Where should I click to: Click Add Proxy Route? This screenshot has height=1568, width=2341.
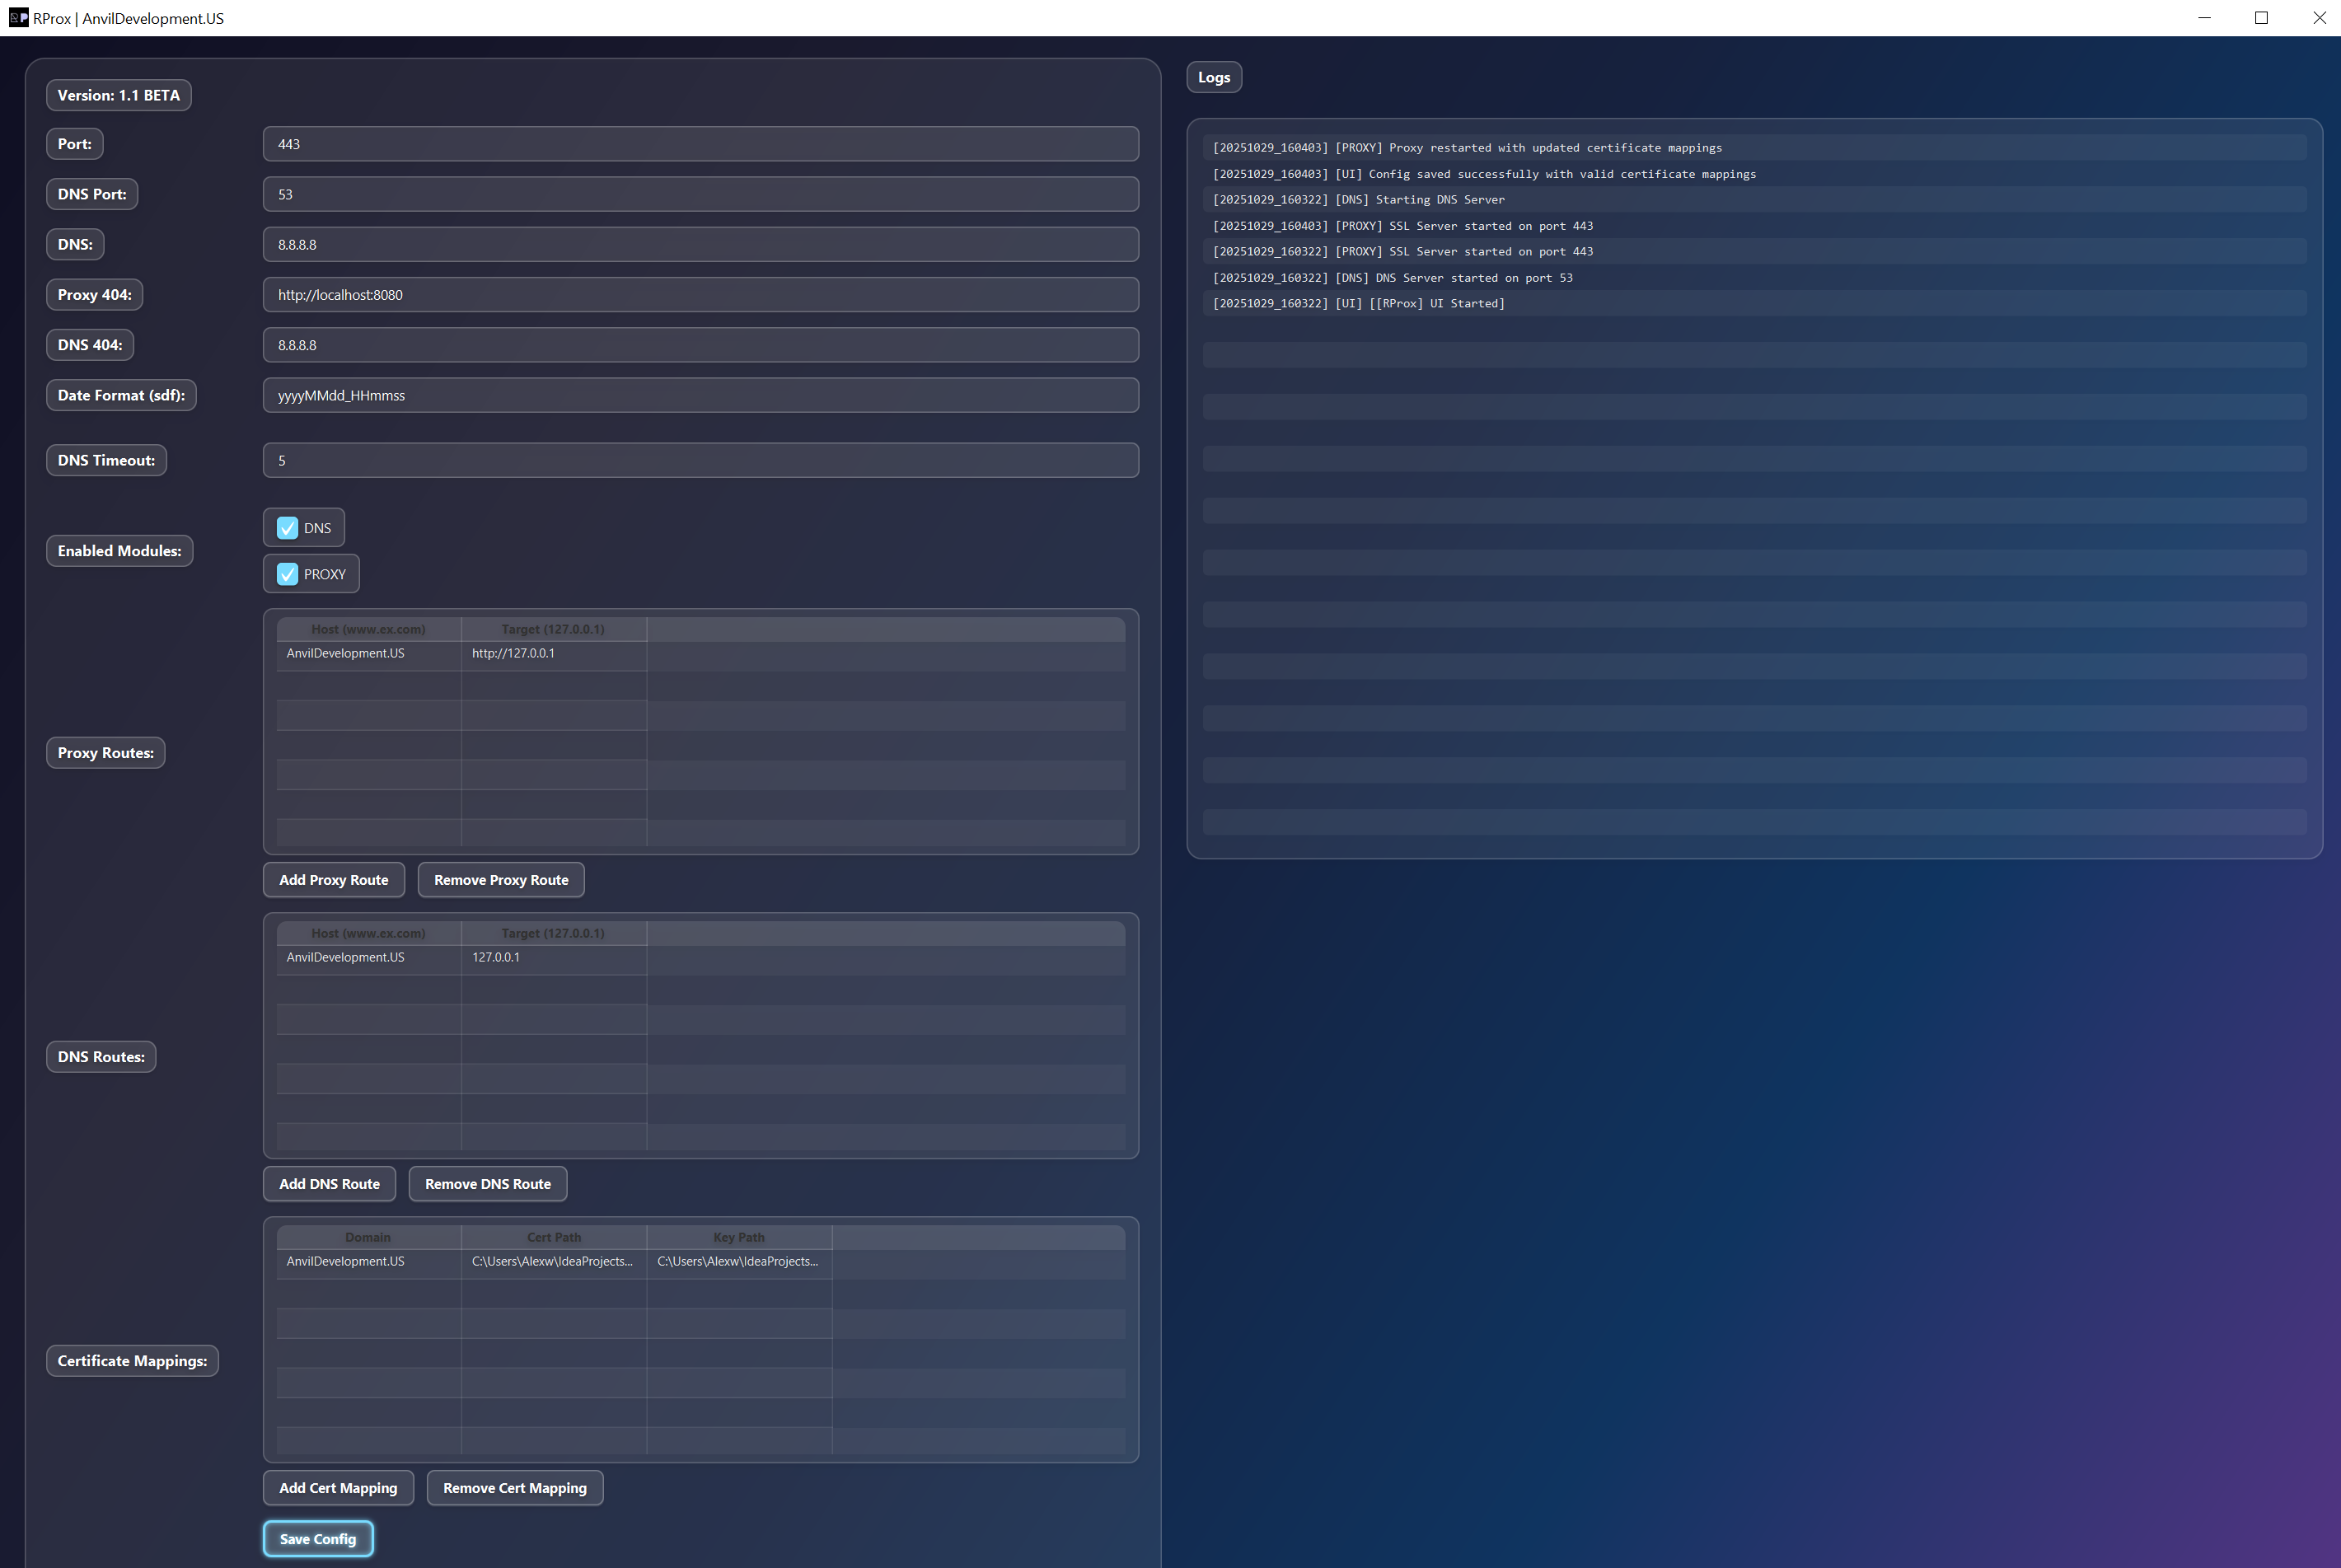point(334,880)
